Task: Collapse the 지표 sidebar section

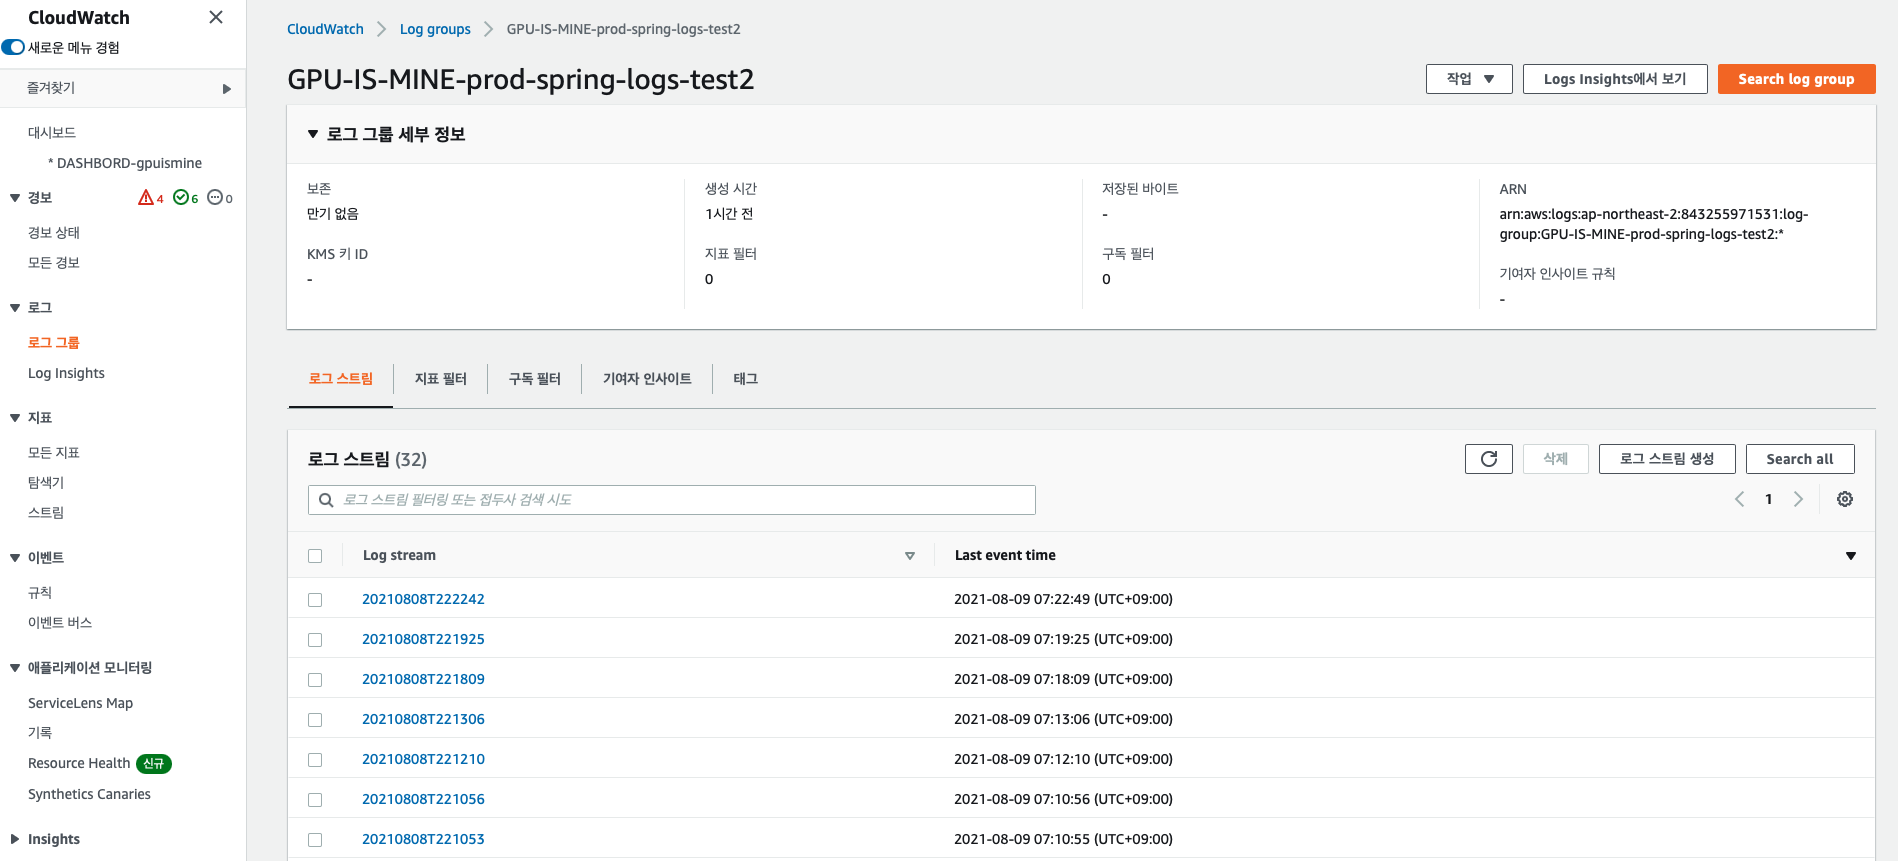Action: (15, 418)
